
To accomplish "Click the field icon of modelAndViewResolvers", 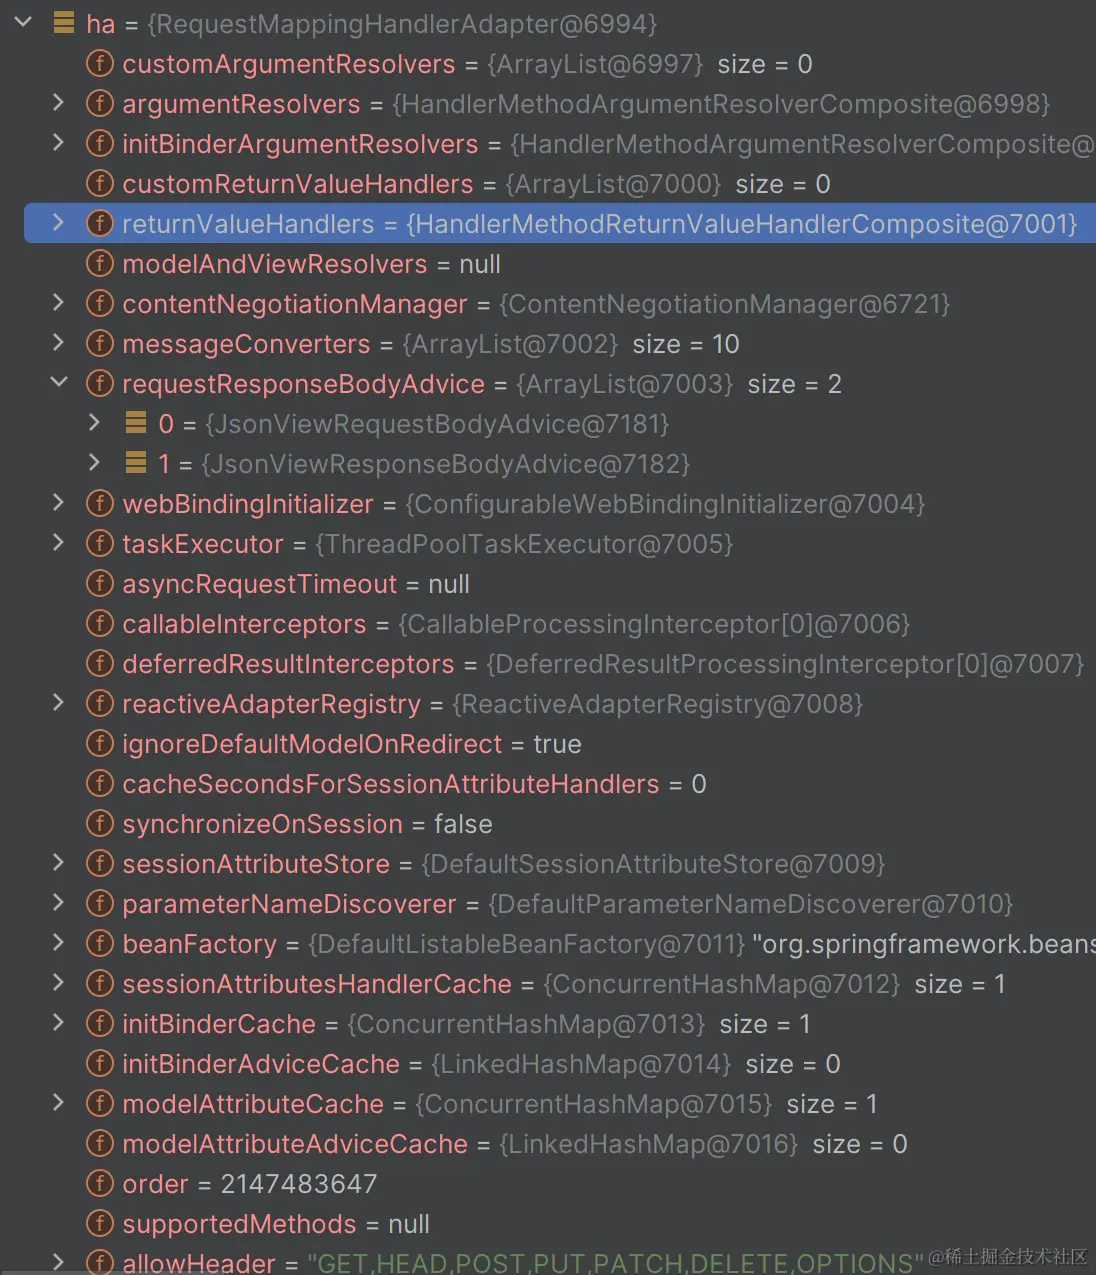I will [100, 264].
